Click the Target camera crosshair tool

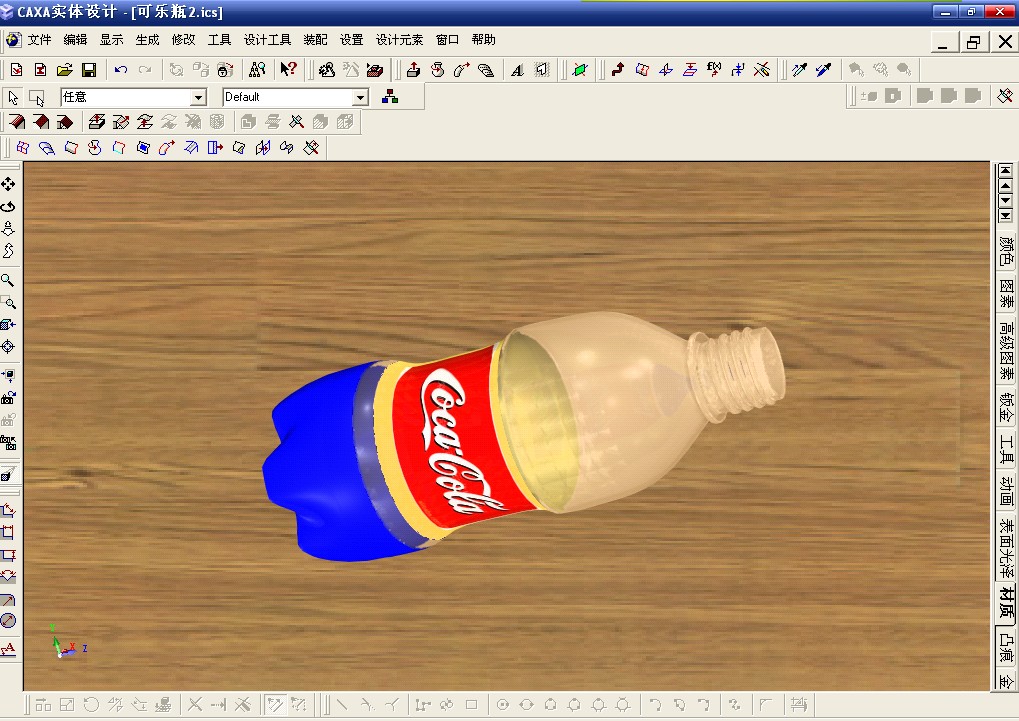tap(8, 347)
